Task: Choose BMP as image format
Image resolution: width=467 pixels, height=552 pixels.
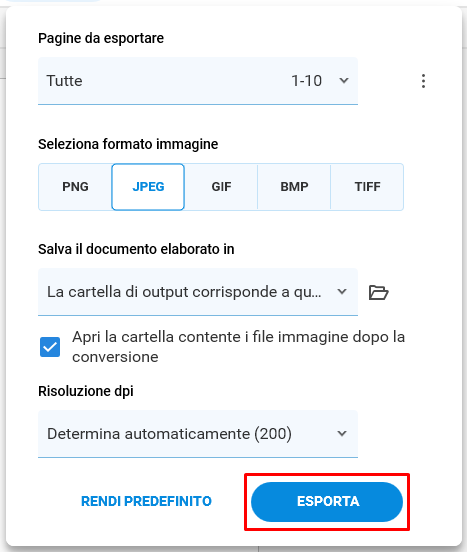Action: (294, 187)
